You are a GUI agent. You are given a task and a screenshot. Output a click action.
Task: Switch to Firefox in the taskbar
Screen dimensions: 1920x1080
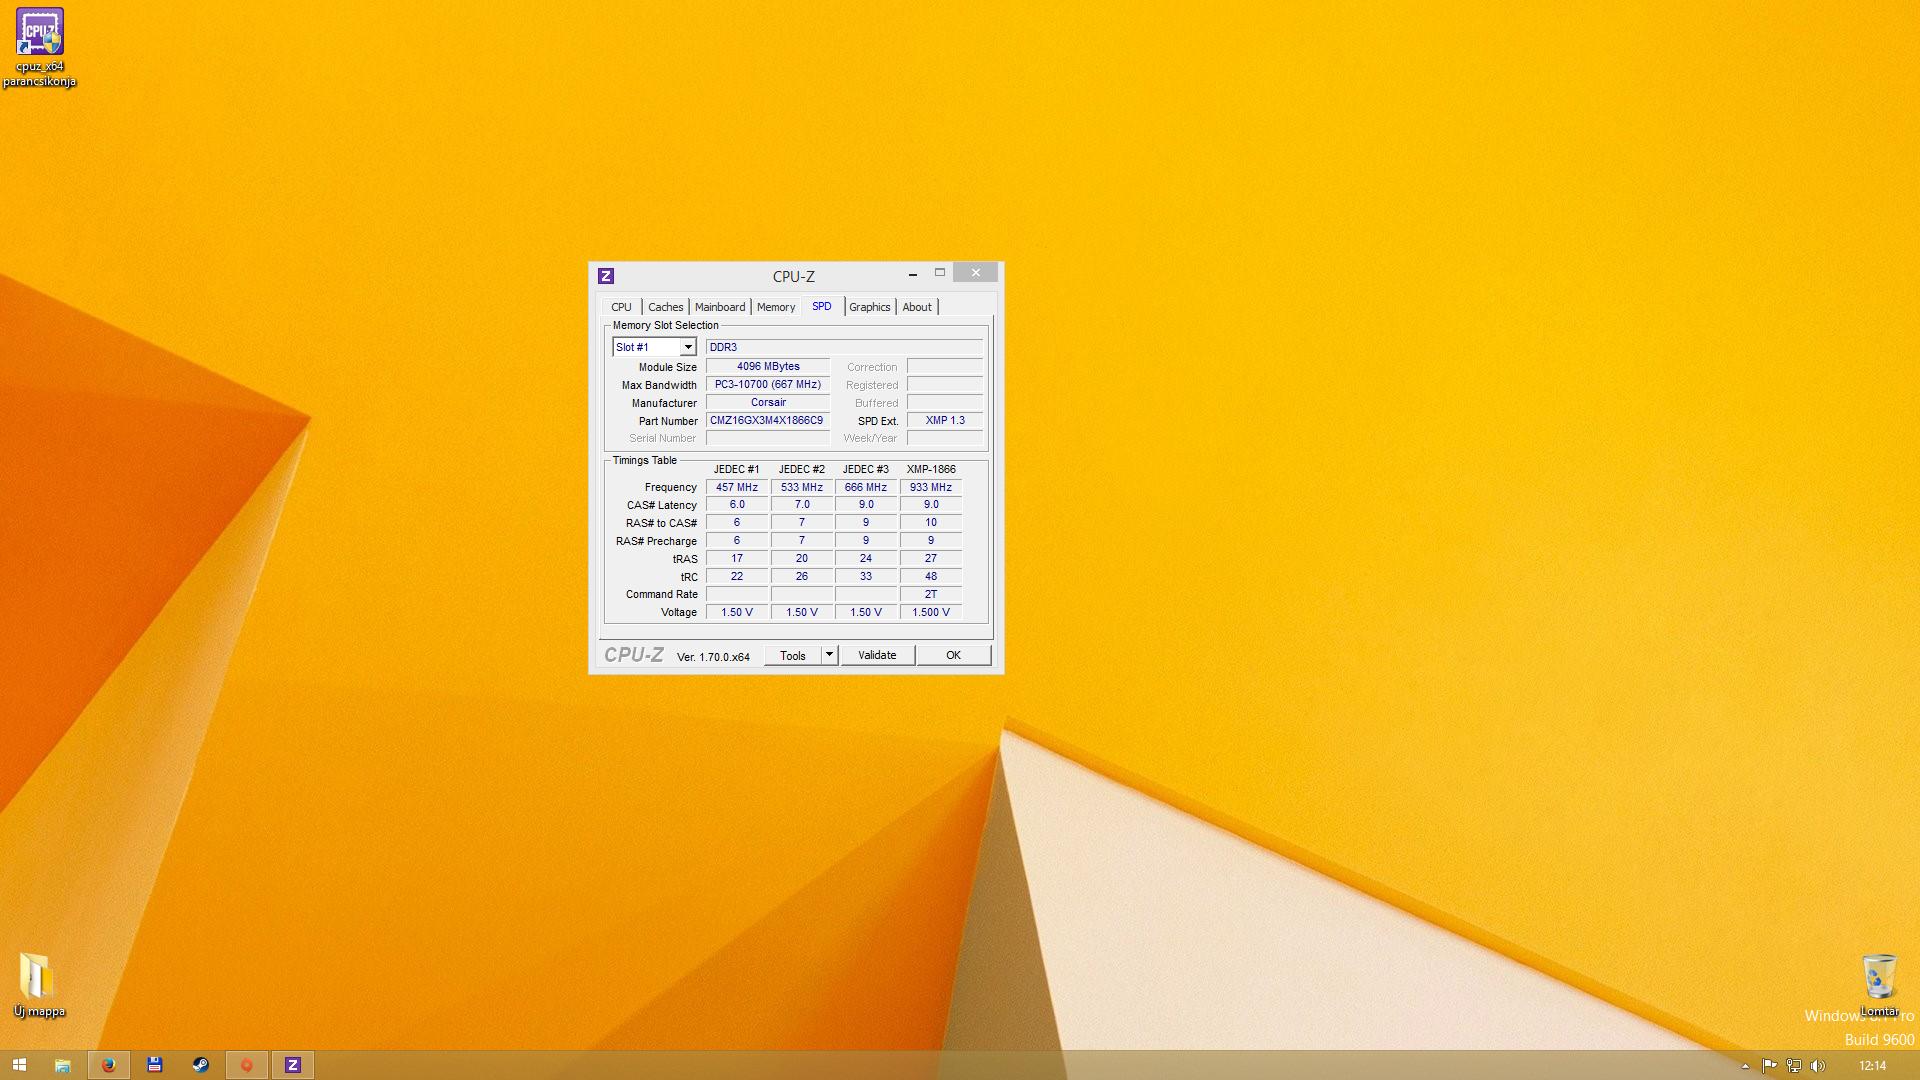tap(109, 1065)
